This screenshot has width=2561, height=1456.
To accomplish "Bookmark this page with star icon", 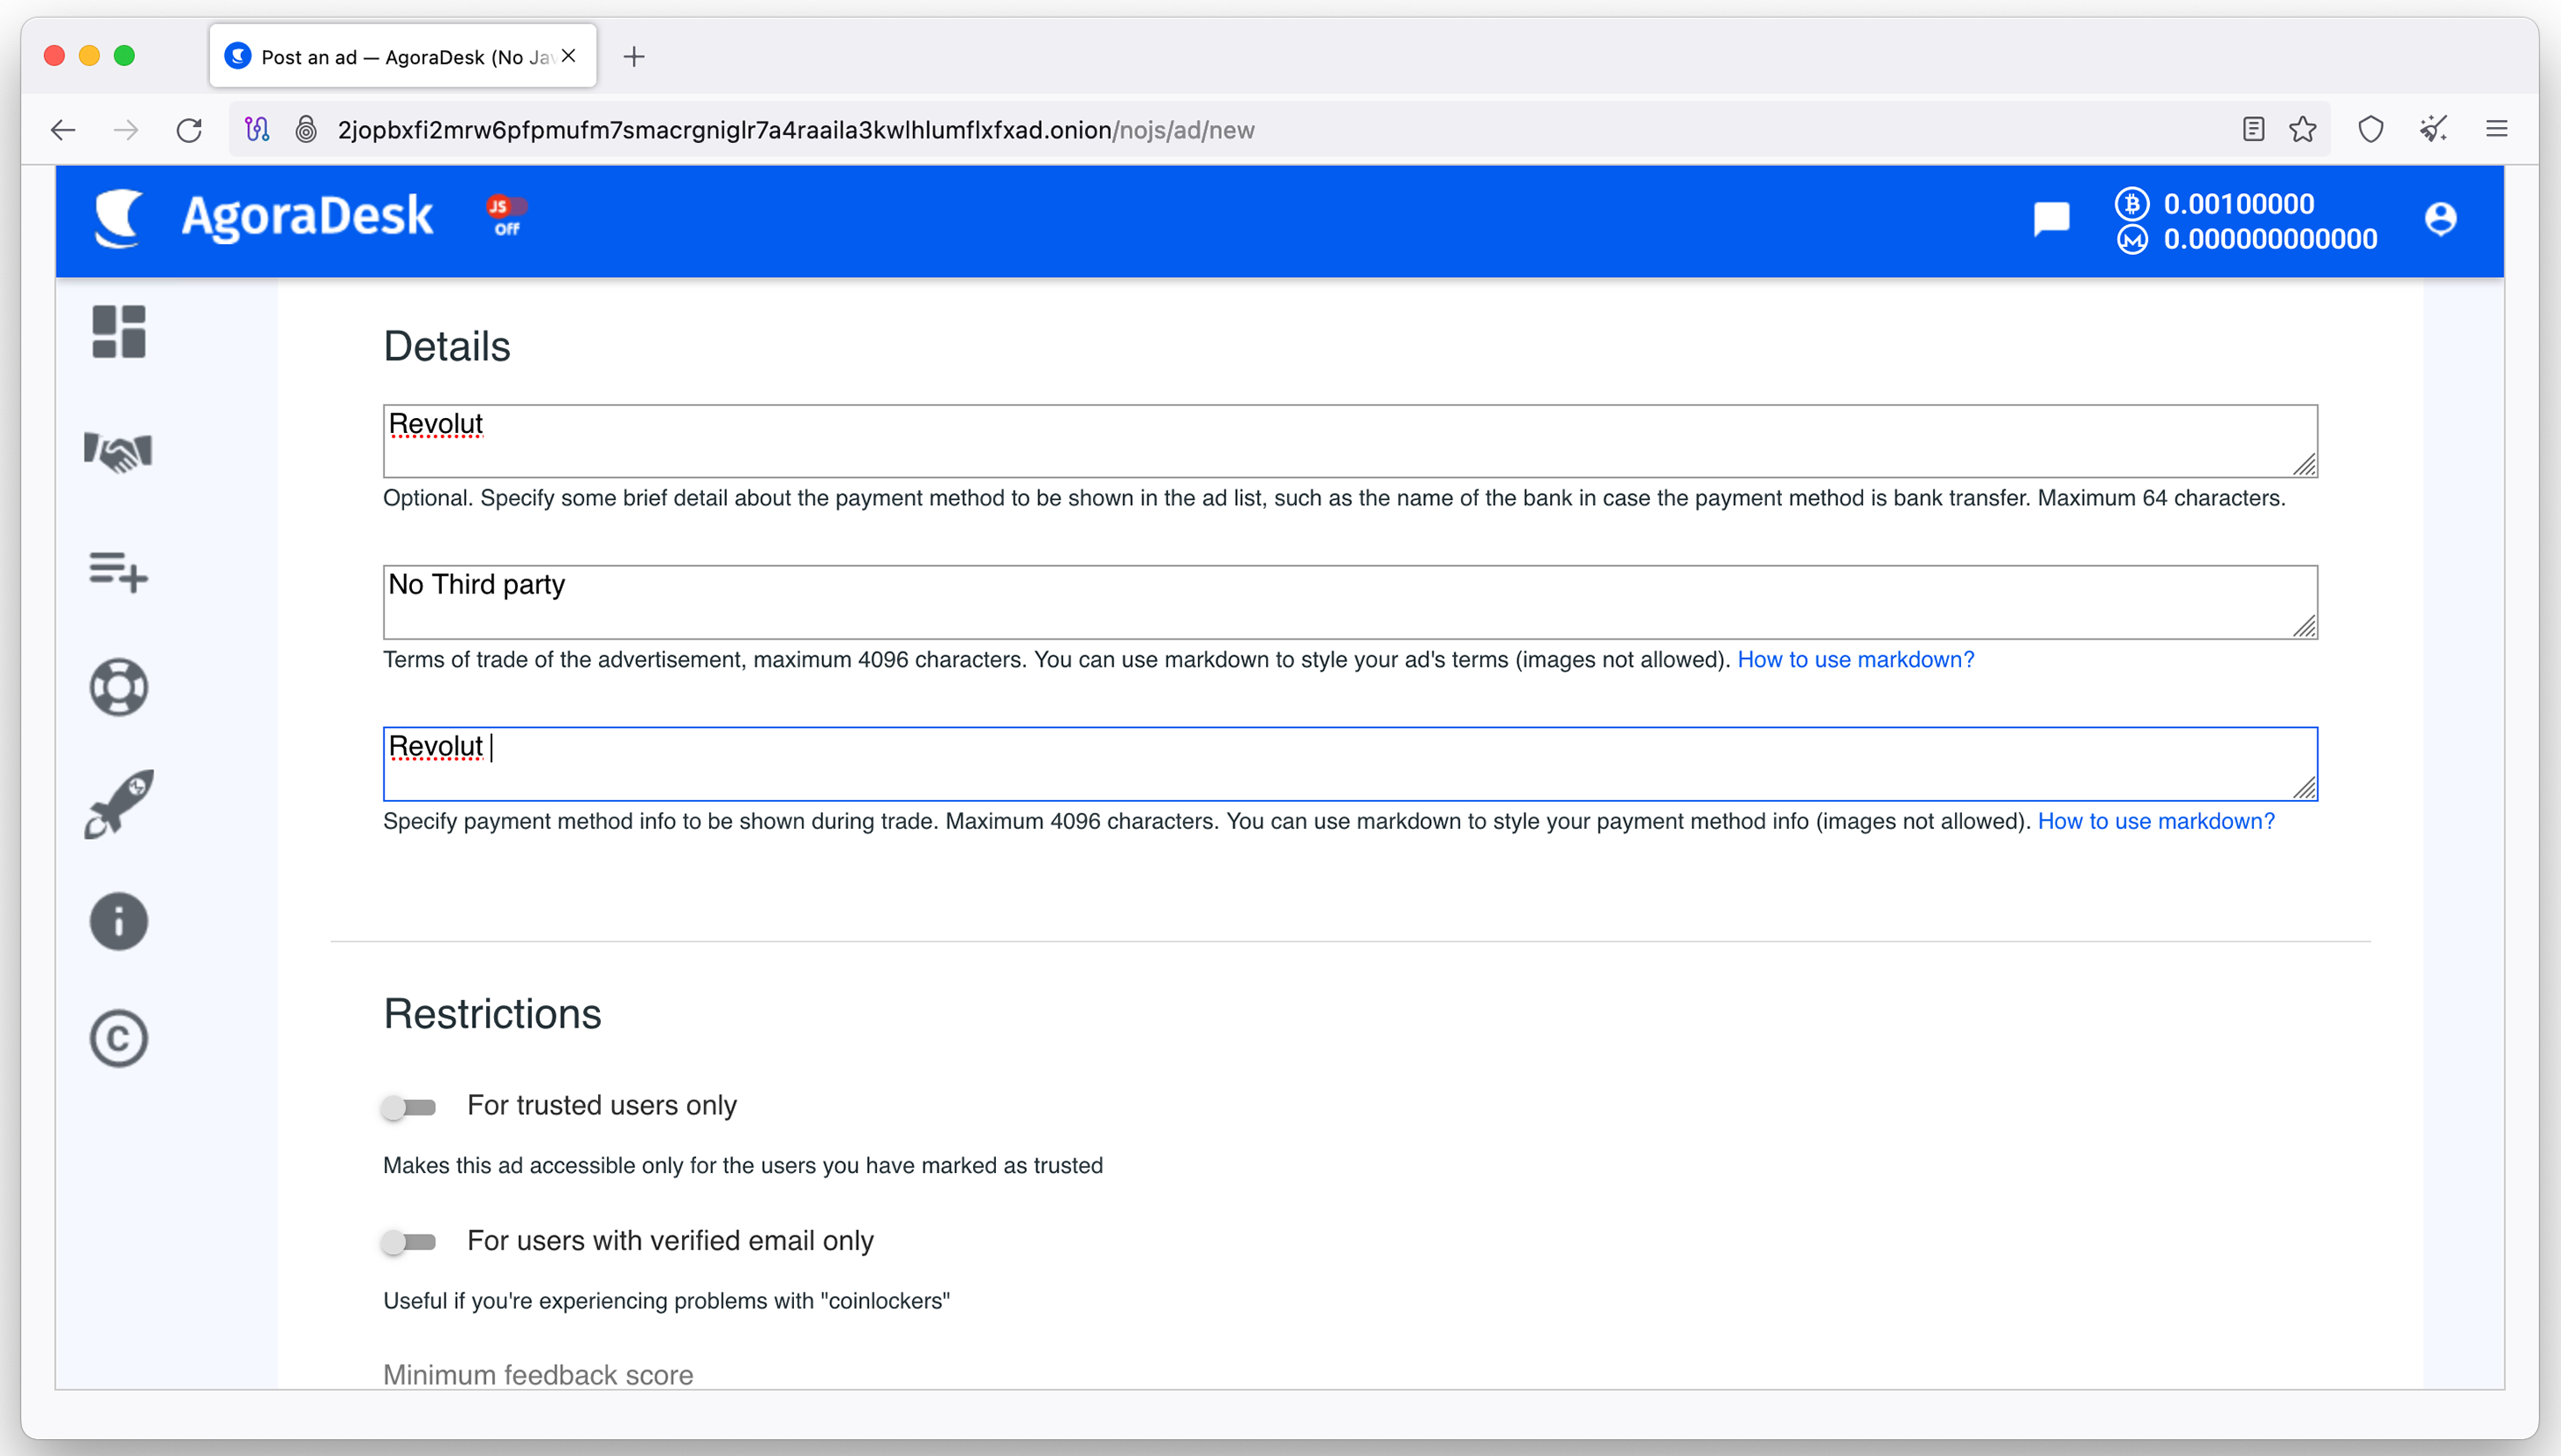I will click(x=2303, y=129).
